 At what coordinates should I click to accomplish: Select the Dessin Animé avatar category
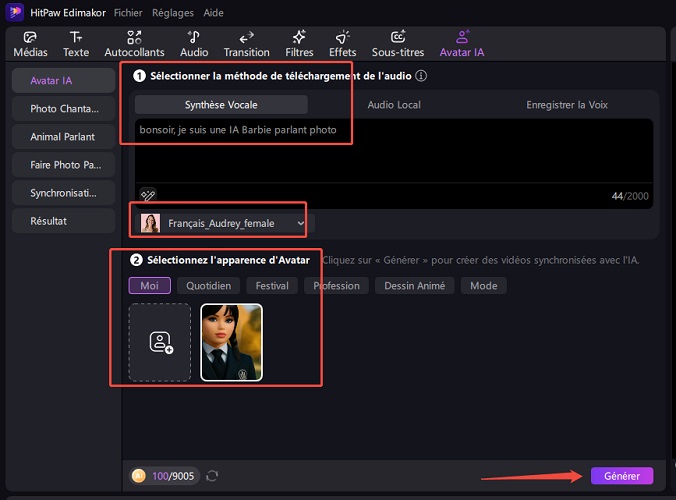click(x=415, y=286)
